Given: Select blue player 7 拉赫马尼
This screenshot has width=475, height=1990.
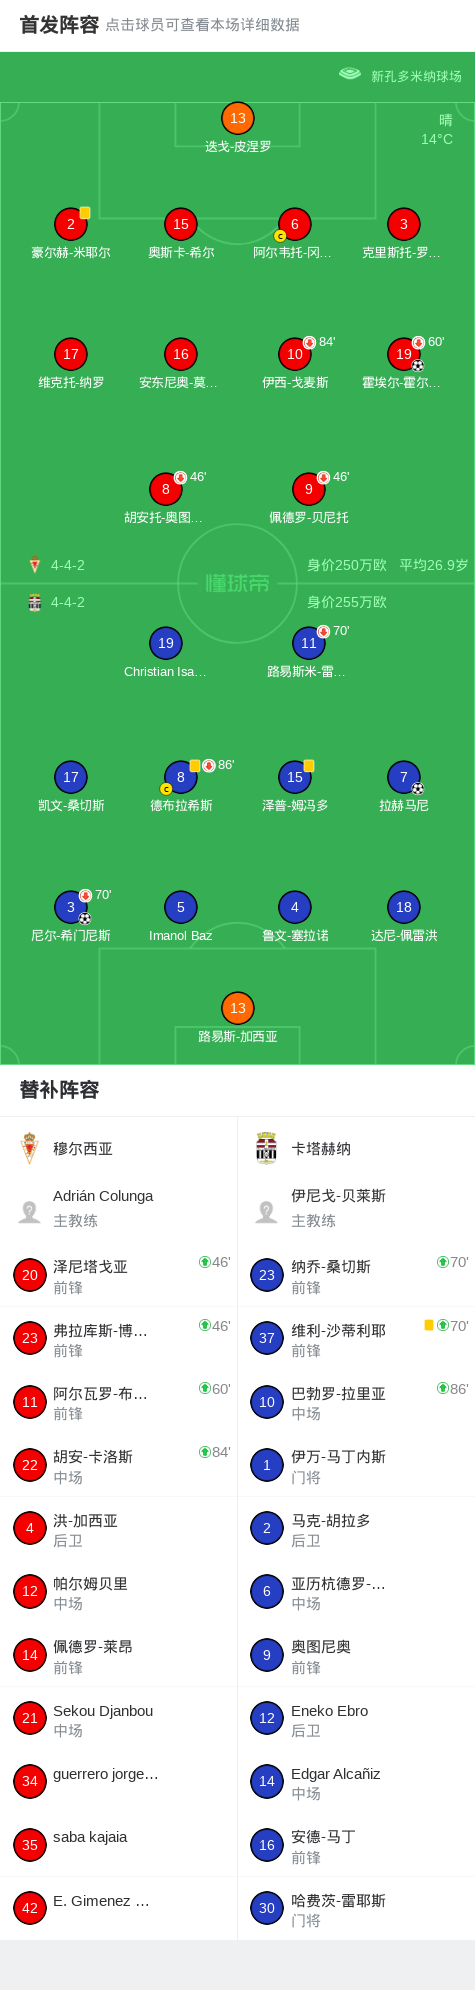Looking at the screenshot, I should pyautogui.click(x=403, y=777).
